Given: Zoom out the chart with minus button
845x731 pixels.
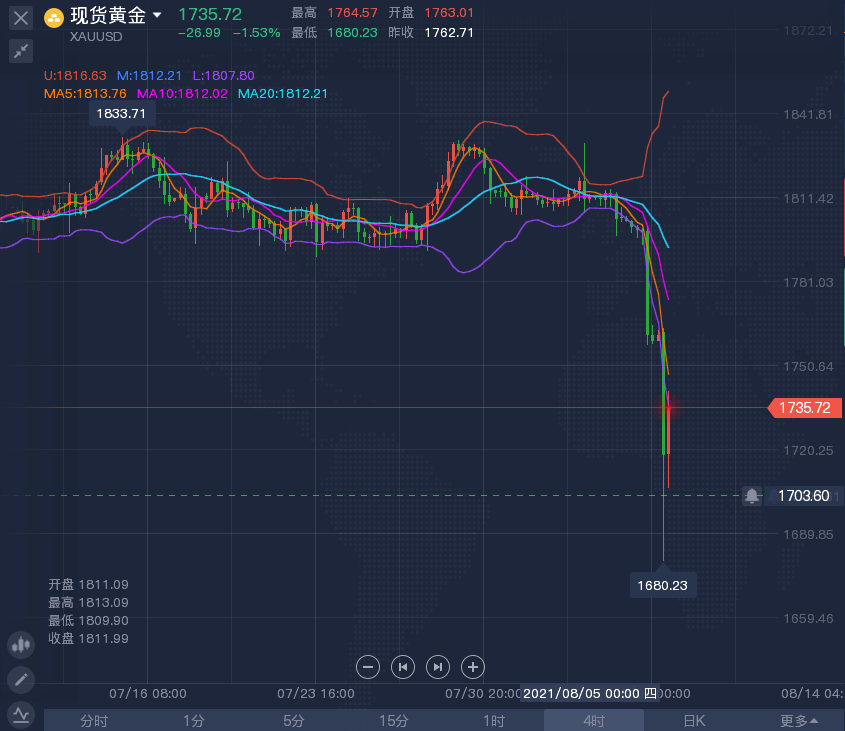Looking at the screenshot, I should pos(368,667).
